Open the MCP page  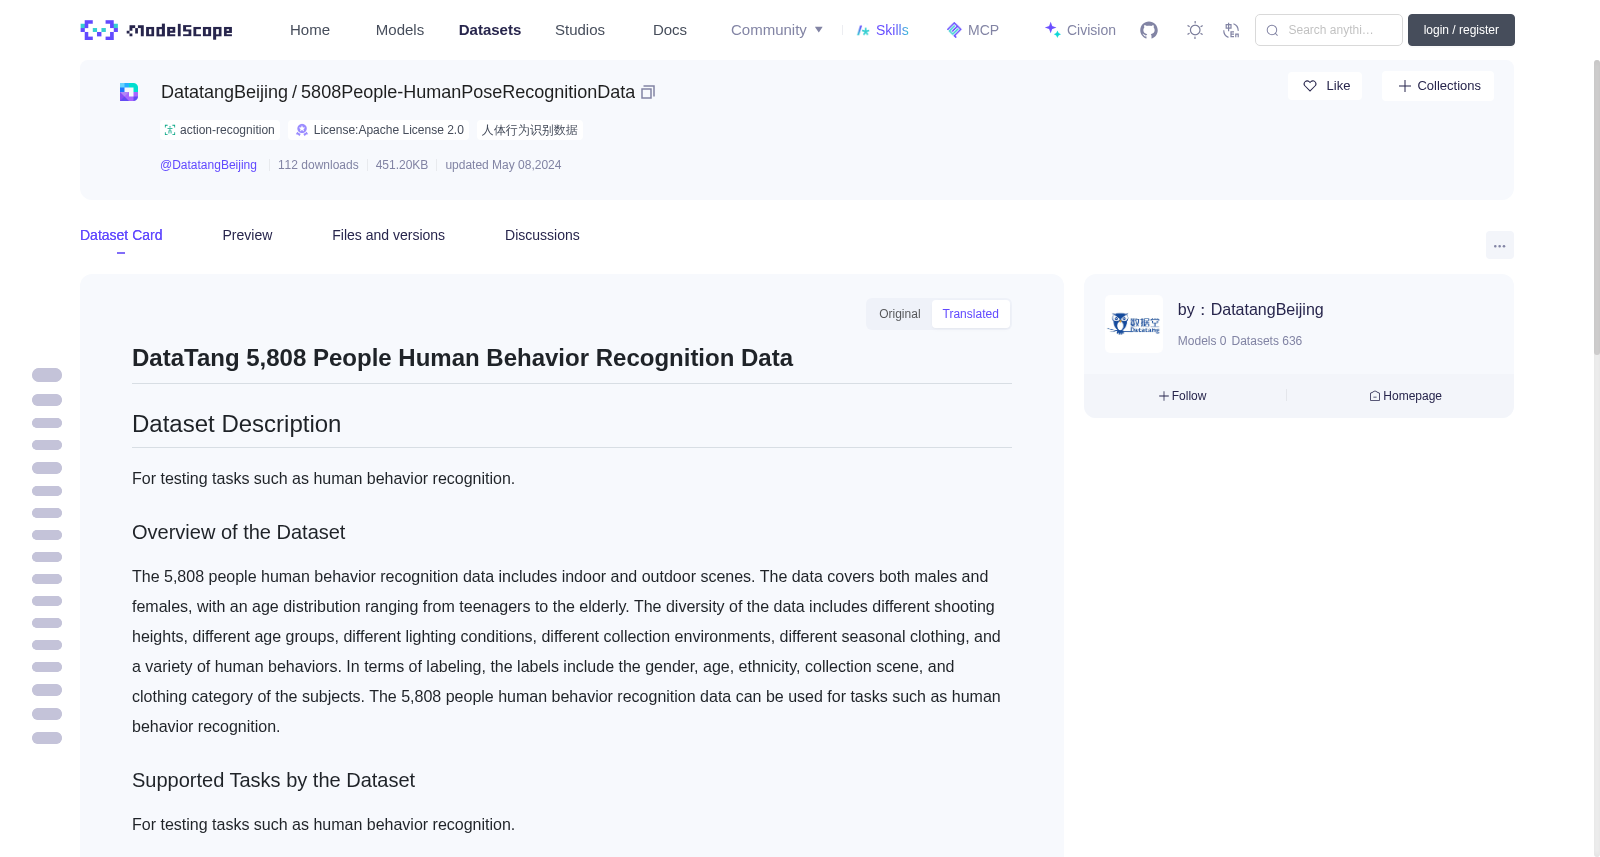click(x=973, y=30)
